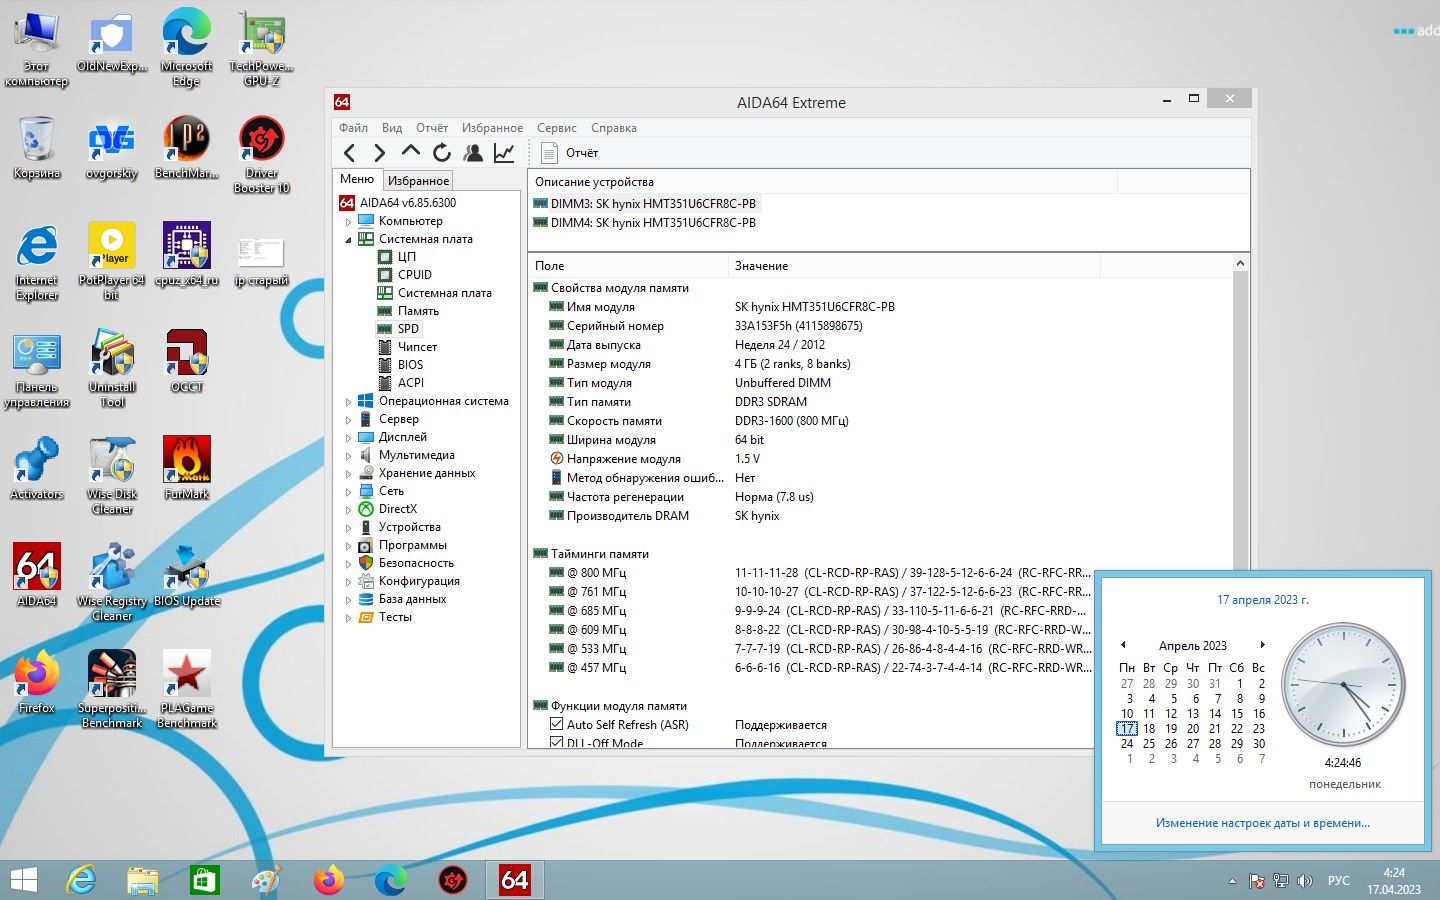This screenshot has width=1440, height=900.
Task: Open the user profile toolbar icon
Action: click(473, 153)
